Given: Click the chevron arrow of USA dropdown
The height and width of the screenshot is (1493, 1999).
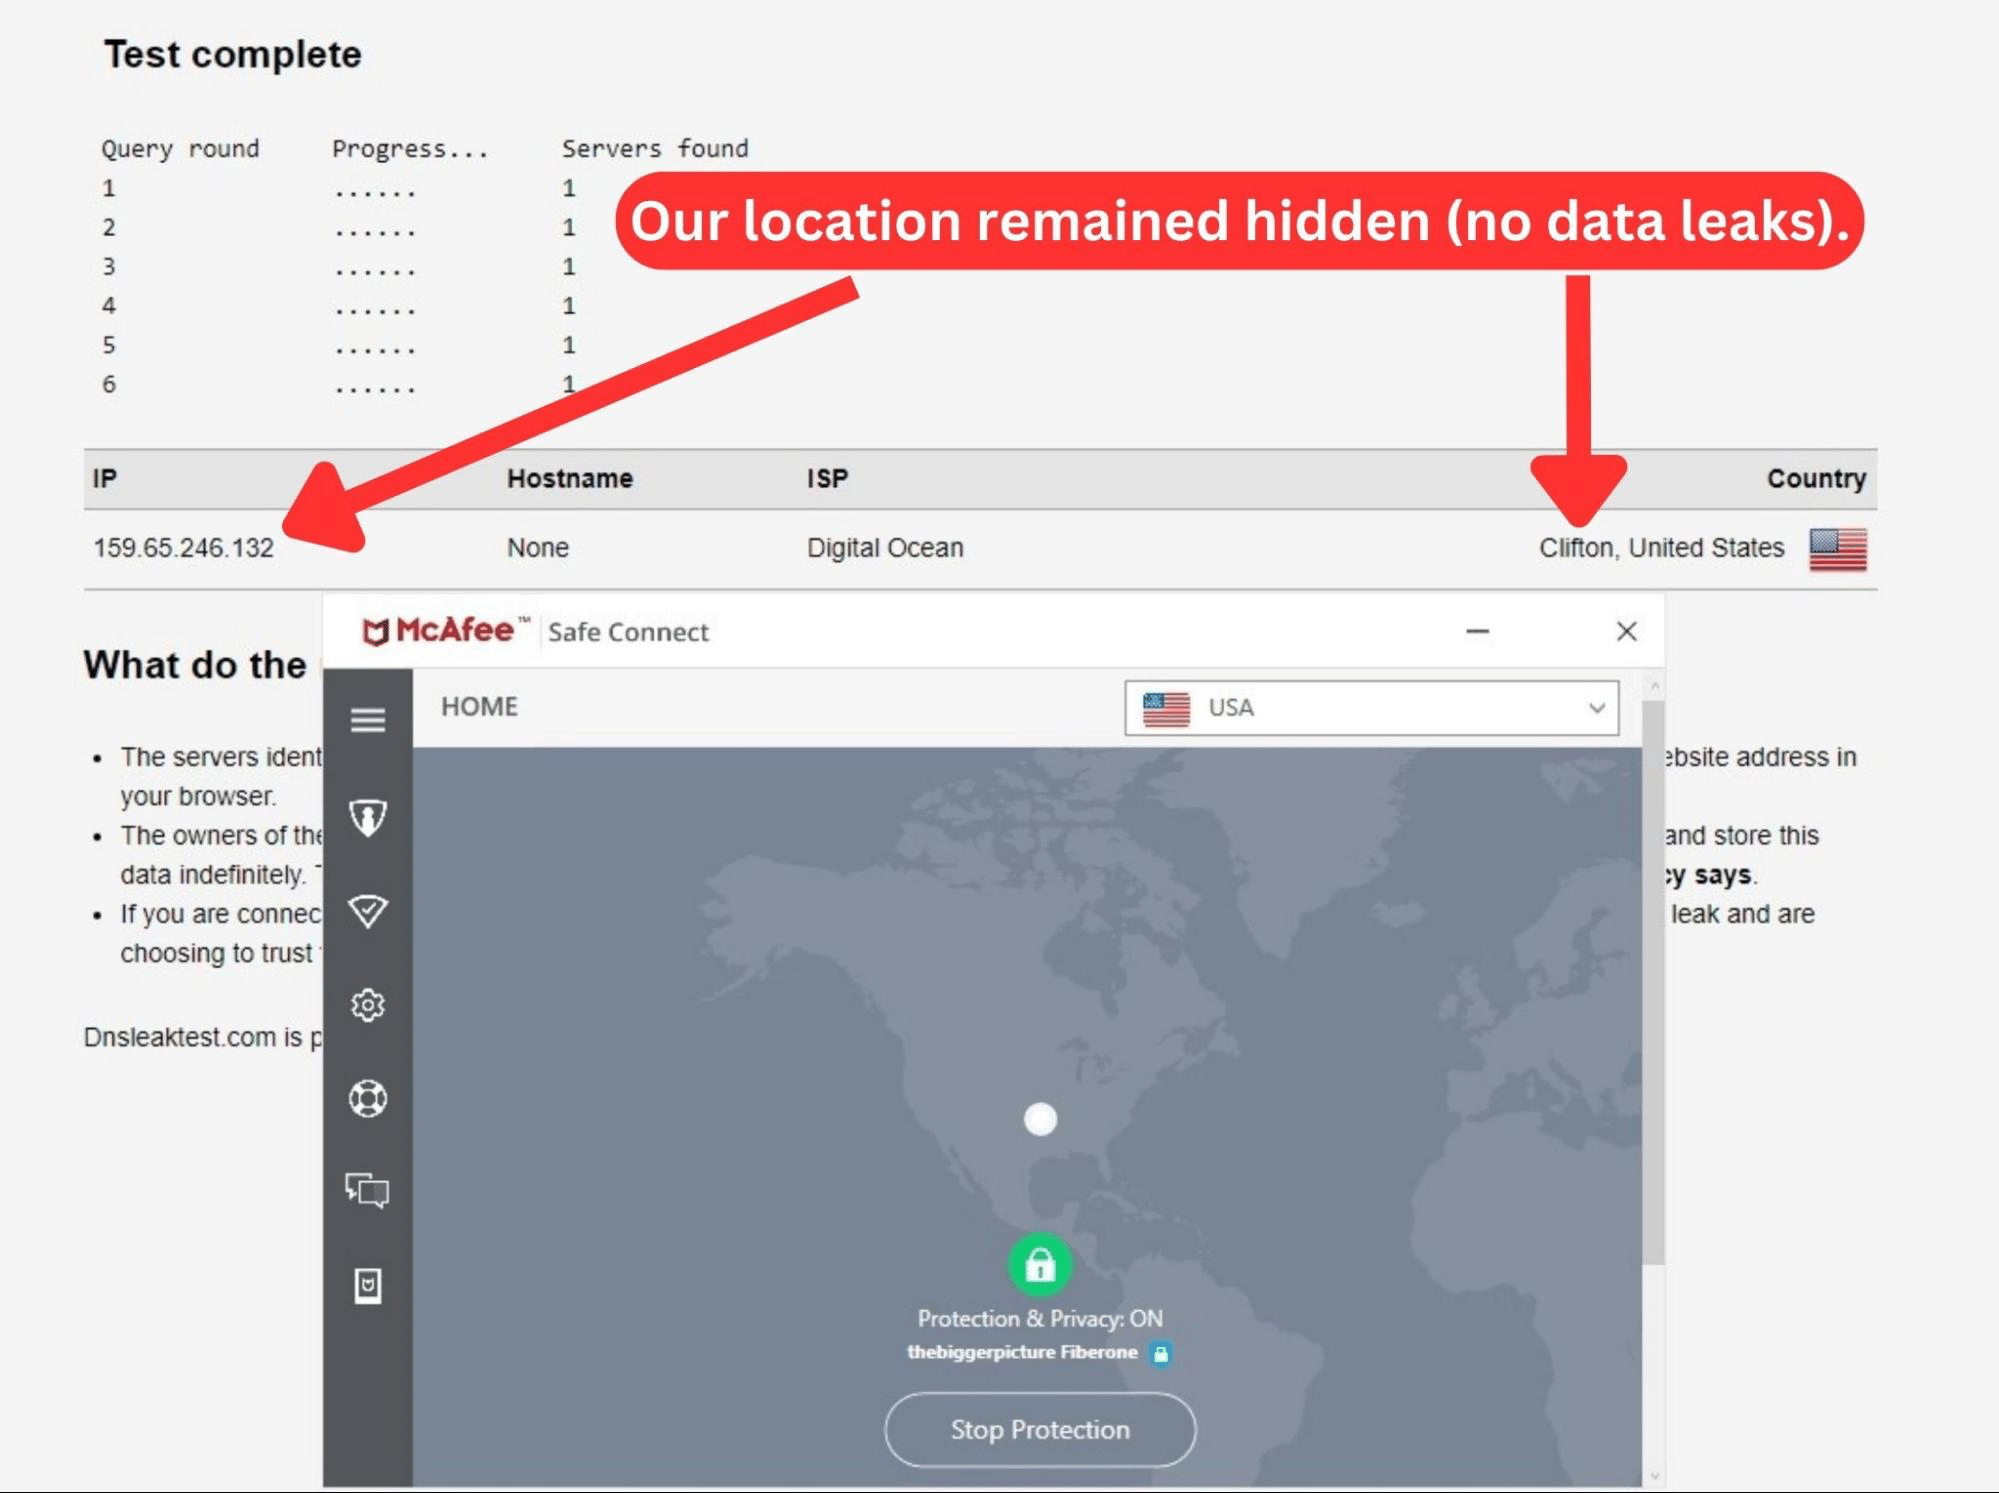Looking at the screenshot, I should (x=1596, y=708).
